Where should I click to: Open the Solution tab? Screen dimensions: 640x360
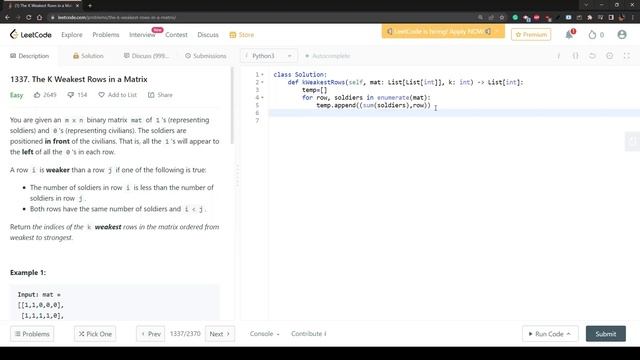pyautogui.click(x=88, y=56)
